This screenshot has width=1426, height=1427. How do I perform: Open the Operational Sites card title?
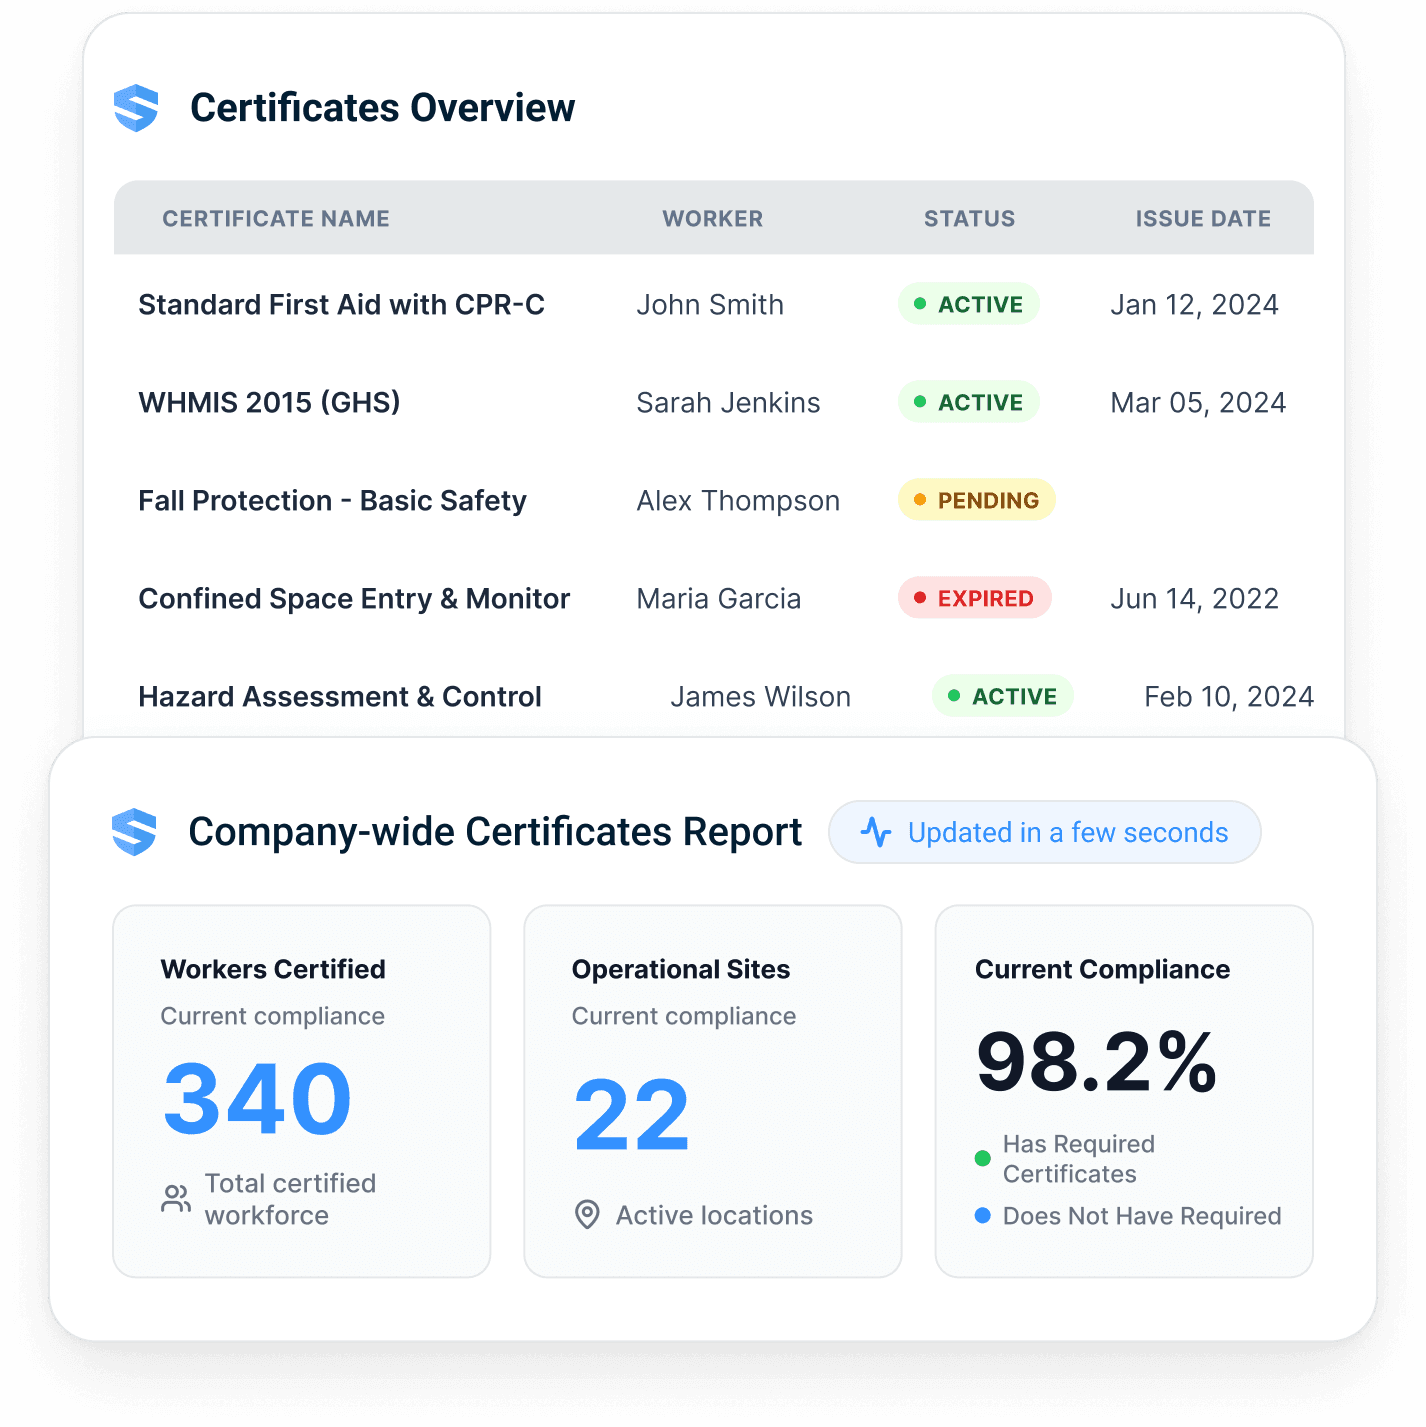[x=681, y=969]
